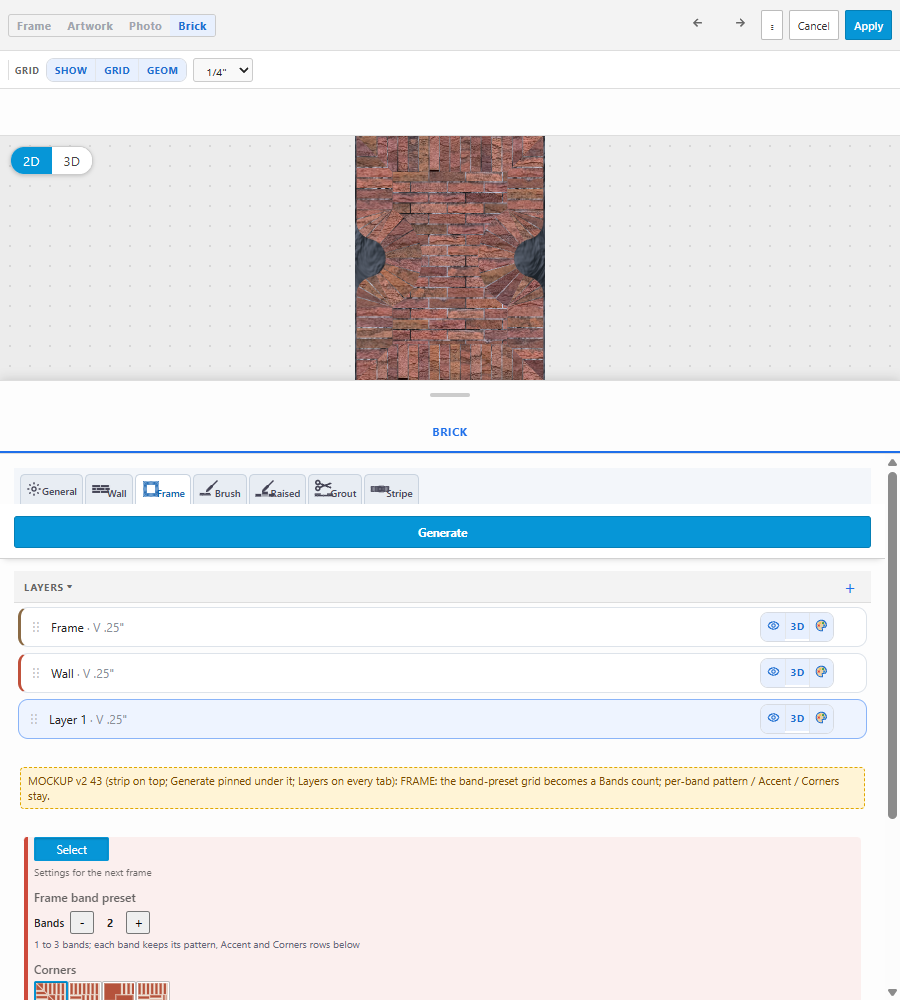Choose the fourth corner style thumbnail
The width and height of the screenshot is (900, 1000).
click(153, 991)
